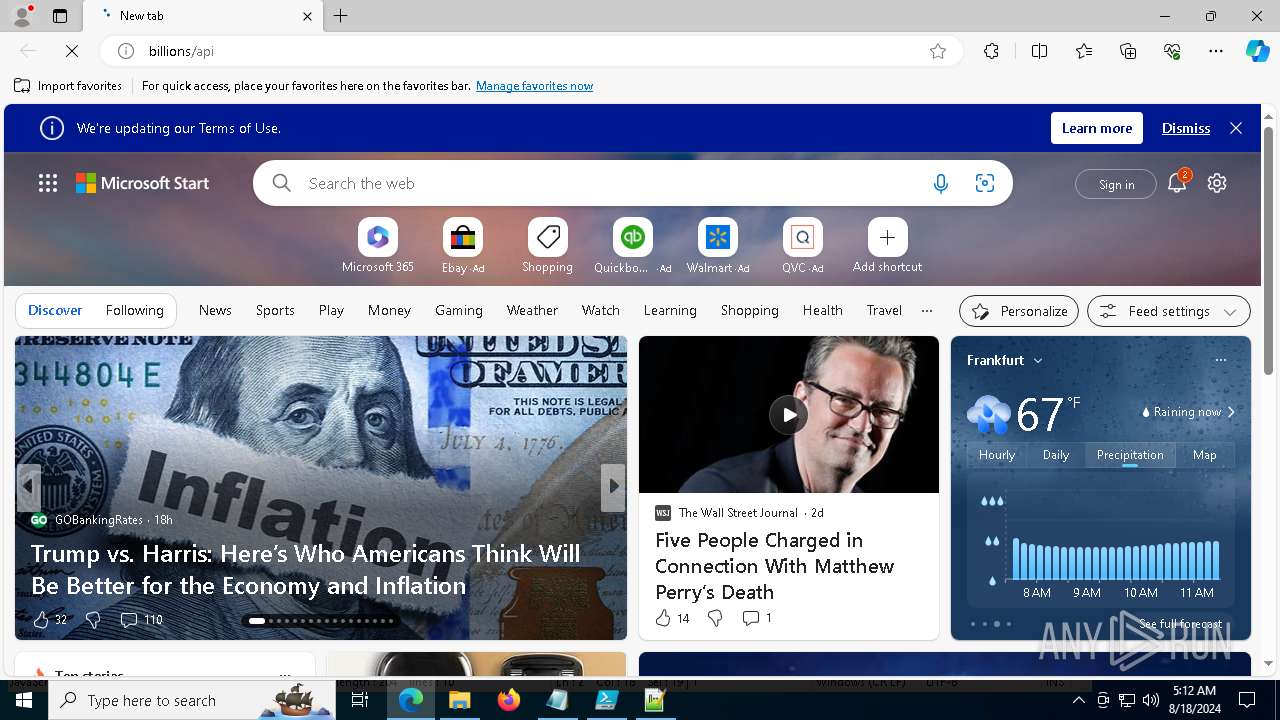The width and height of the screenshot is (1280, 720).
Task: Open QVC shortcut tile
Action: (x=803, y=246)
